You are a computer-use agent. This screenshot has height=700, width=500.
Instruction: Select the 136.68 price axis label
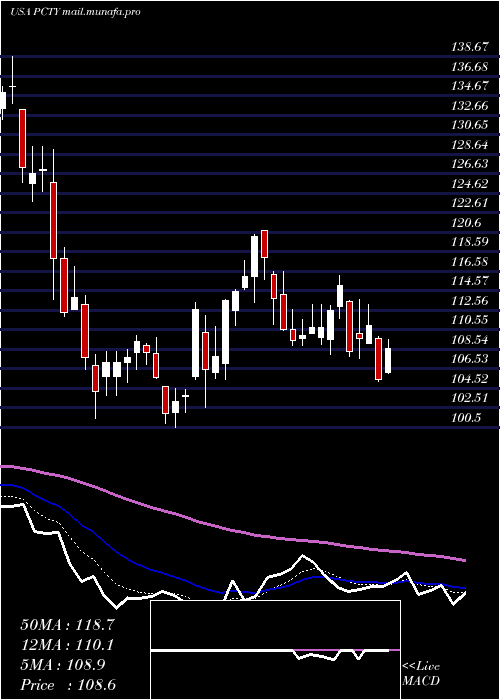pyautogui.click(x=470, y=67)
